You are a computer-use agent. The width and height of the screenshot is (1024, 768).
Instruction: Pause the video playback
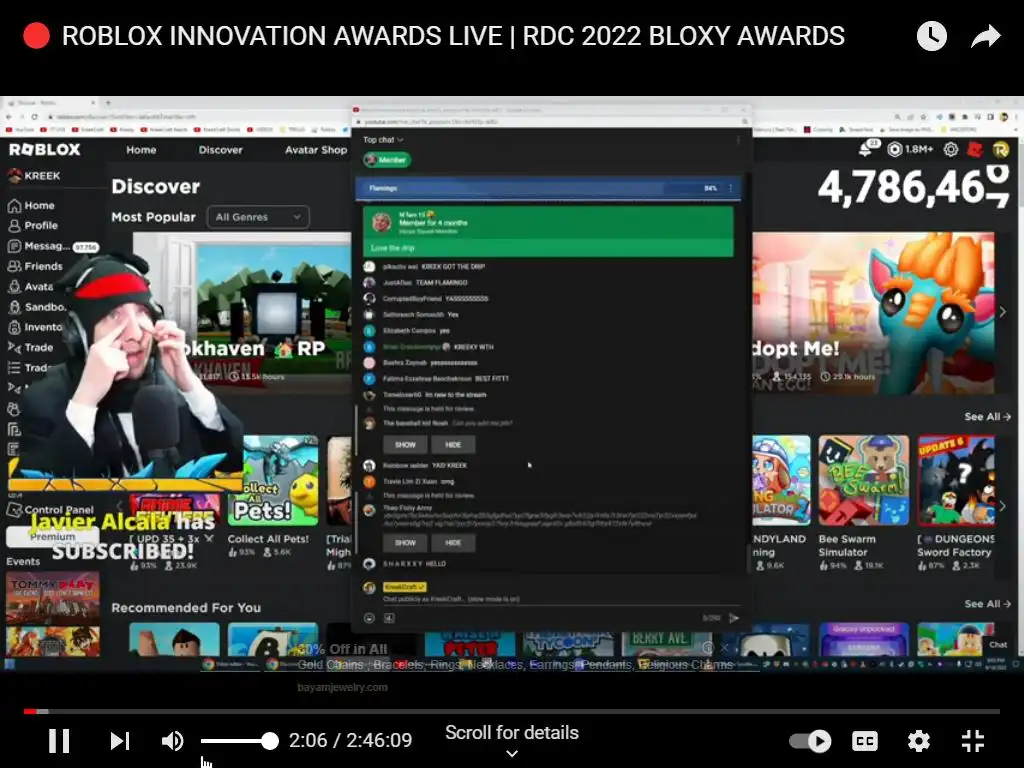(59, 741)
